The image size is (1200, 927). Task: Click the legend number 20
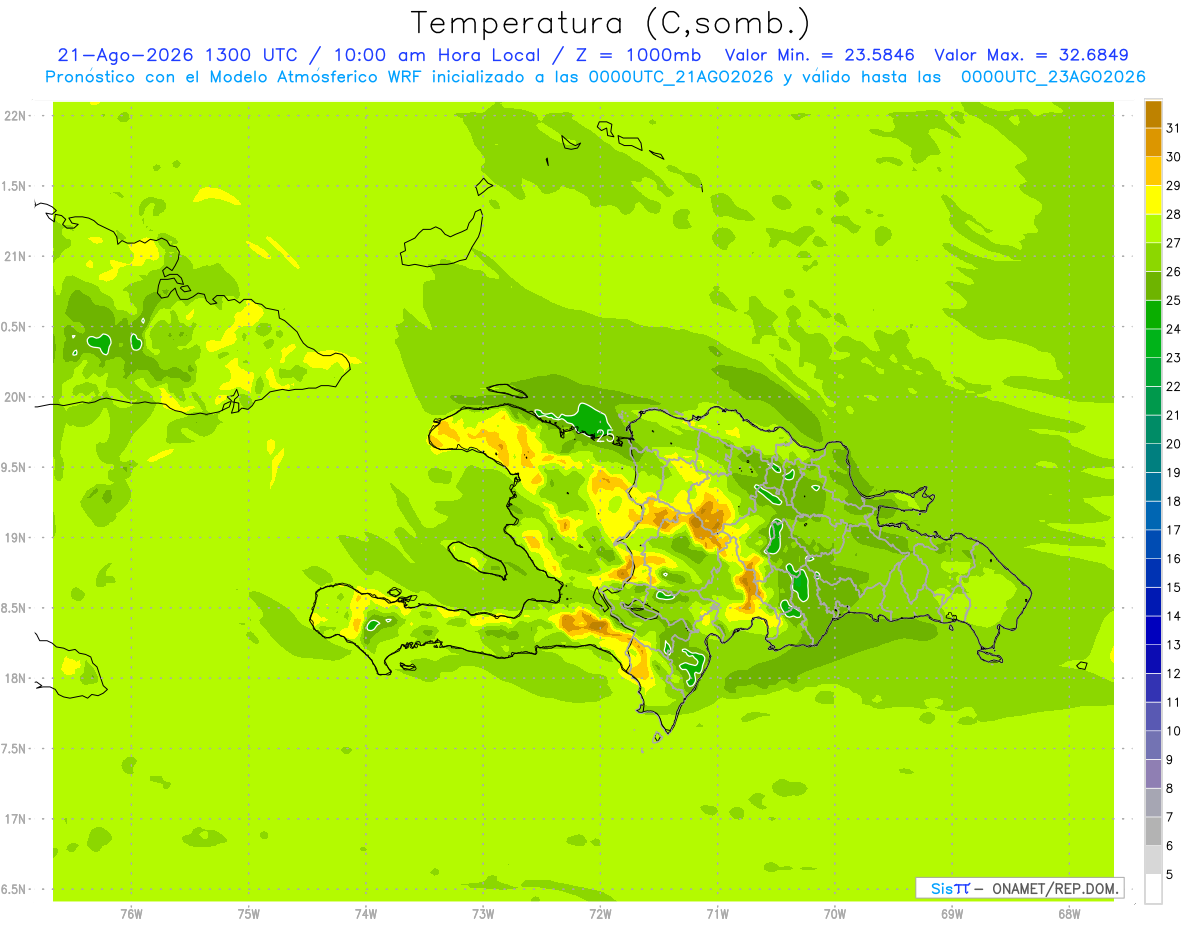pyautogui.click(x=1174, y=444)
